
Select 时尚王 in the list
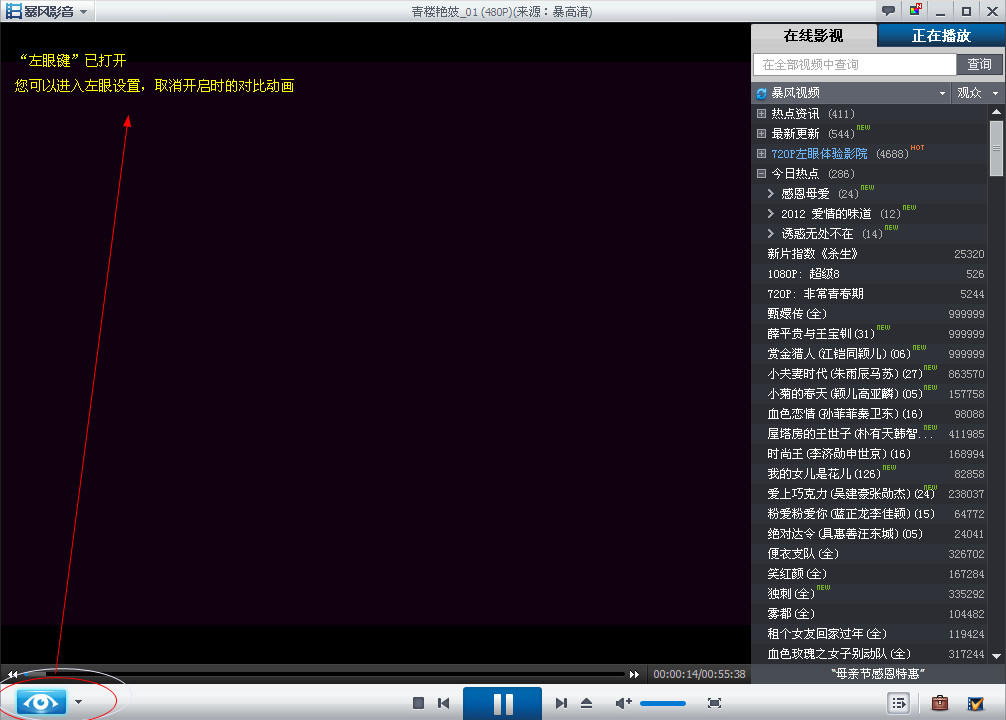(x=870, y=454)
